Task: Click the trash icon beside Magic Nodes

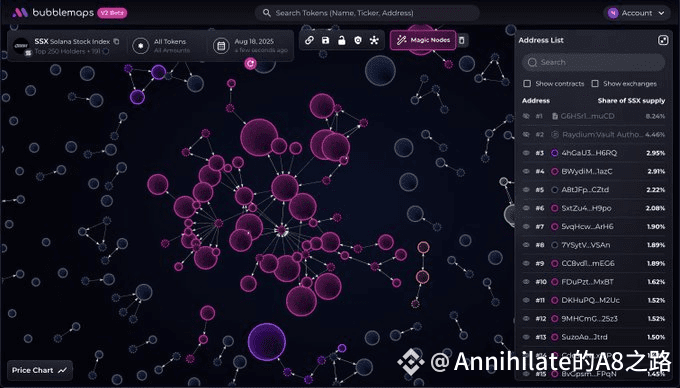Action: point(462,40)
